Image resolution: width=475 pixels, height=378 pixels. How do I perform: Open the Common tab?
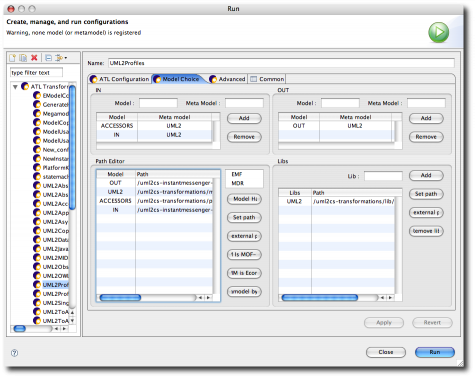tap(267, 79)
